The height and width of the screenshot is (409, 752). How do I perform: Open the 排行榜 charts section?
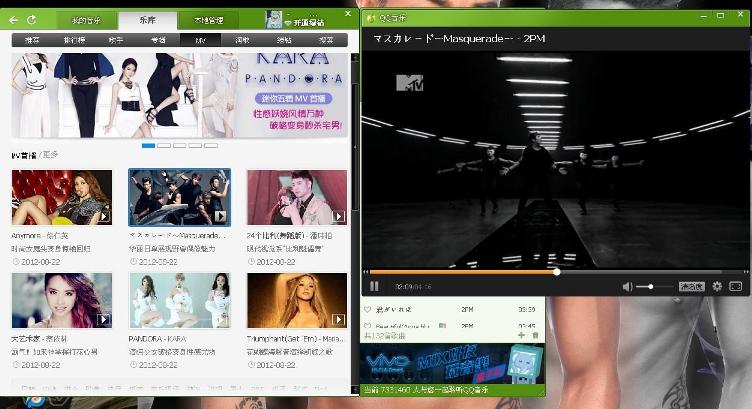click(74, 40)
